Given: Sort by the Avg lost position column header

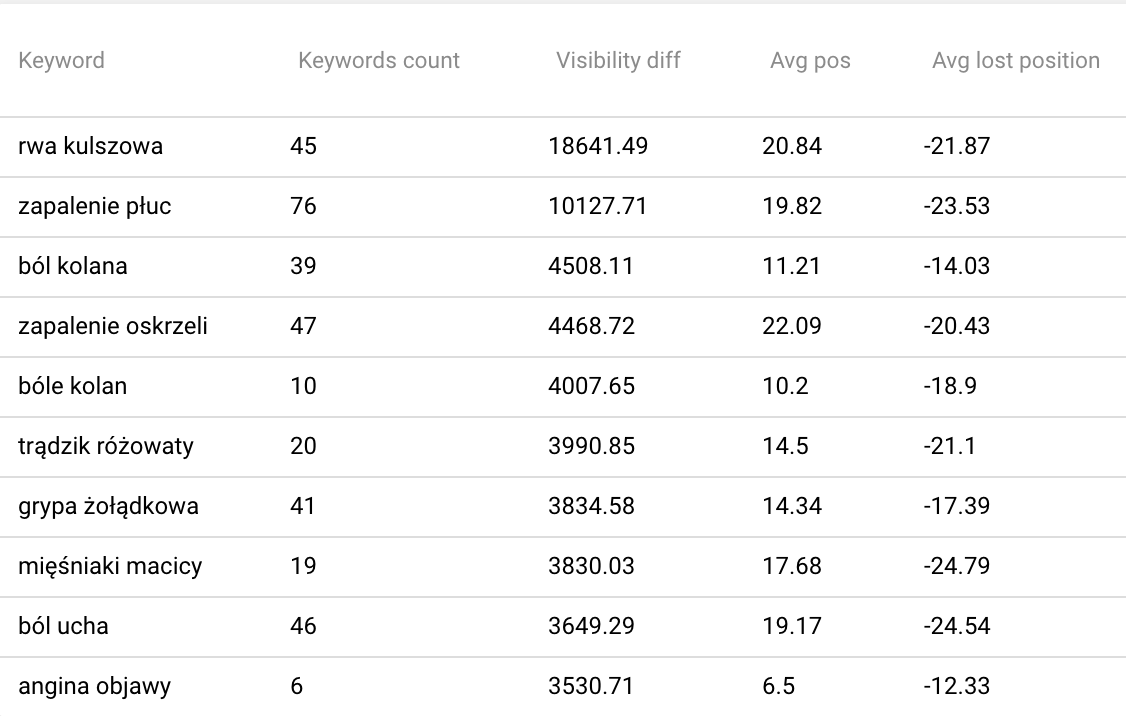Looking at the screenshot, I should (x=1015, y=60).
